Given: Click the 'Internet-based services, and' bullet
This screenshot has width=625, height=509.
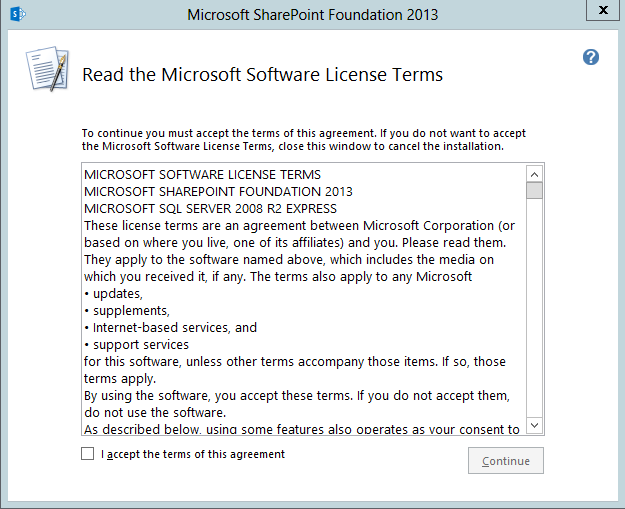Looking at the screenshot, I should tap(171, 328).
